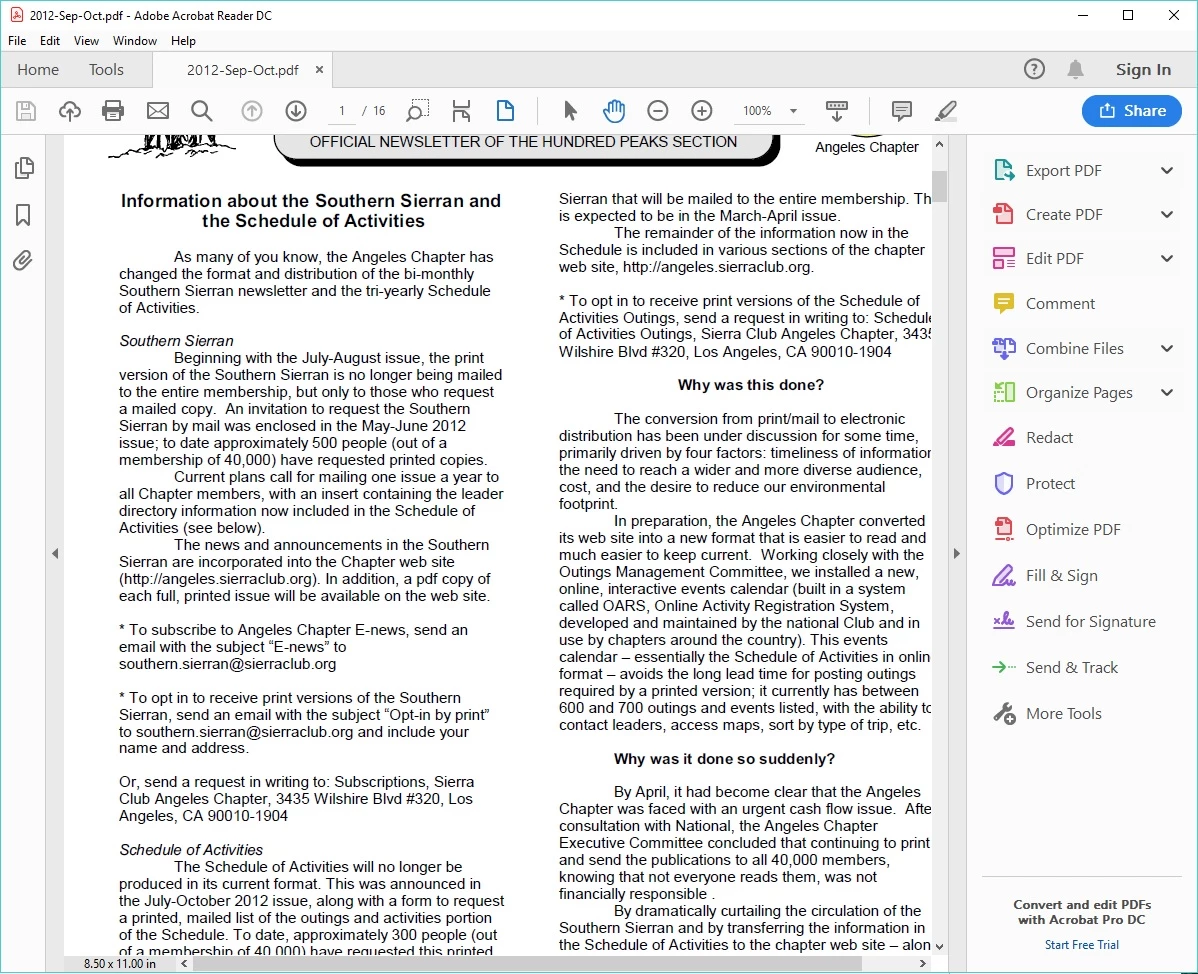Select the Highlight text pen
This screenshot has width=1198, height=974.
click(x=946, y=111)
